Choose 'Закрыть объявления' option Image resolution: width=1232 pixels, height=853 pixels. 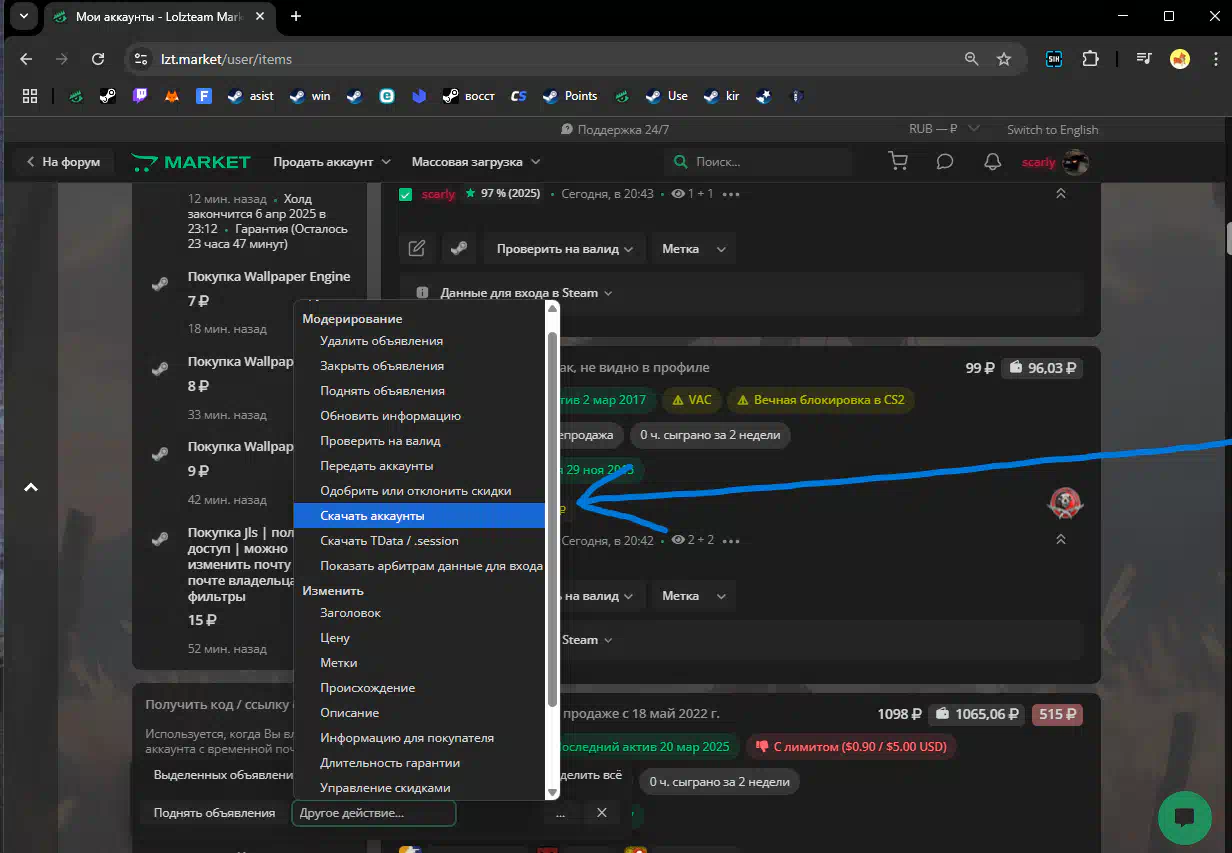(419, 366)
